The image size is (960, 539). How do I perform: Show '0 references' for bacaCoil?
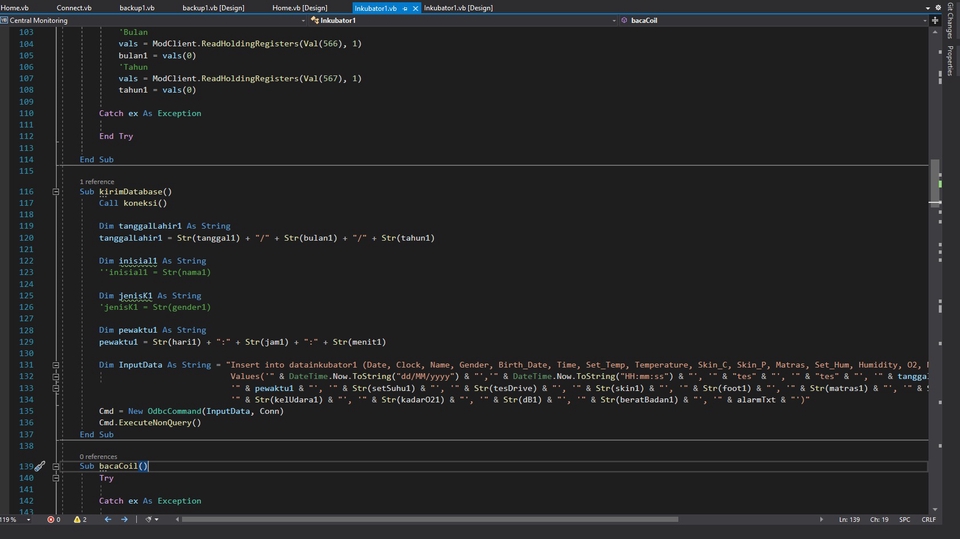tap(98, 456)
